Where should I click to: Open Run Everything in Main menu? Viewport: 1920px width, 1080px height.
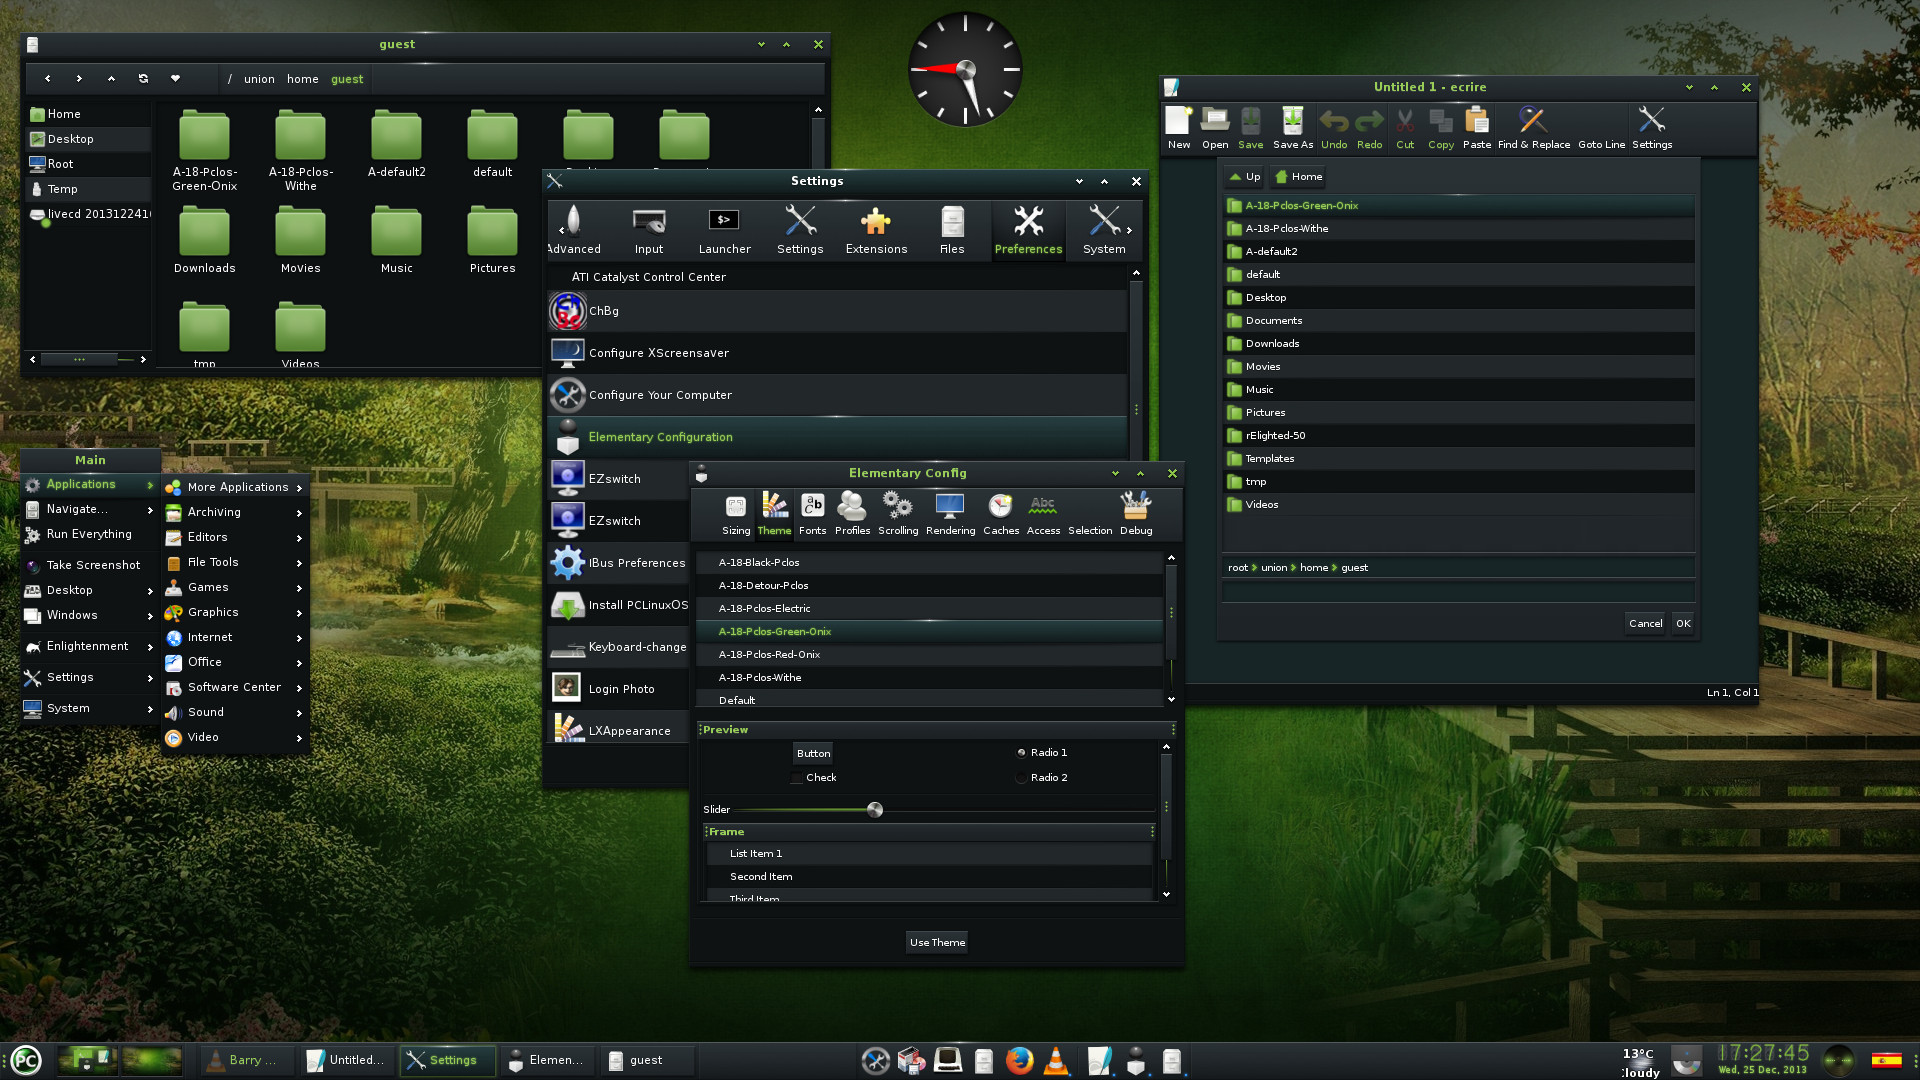point(90,534)
